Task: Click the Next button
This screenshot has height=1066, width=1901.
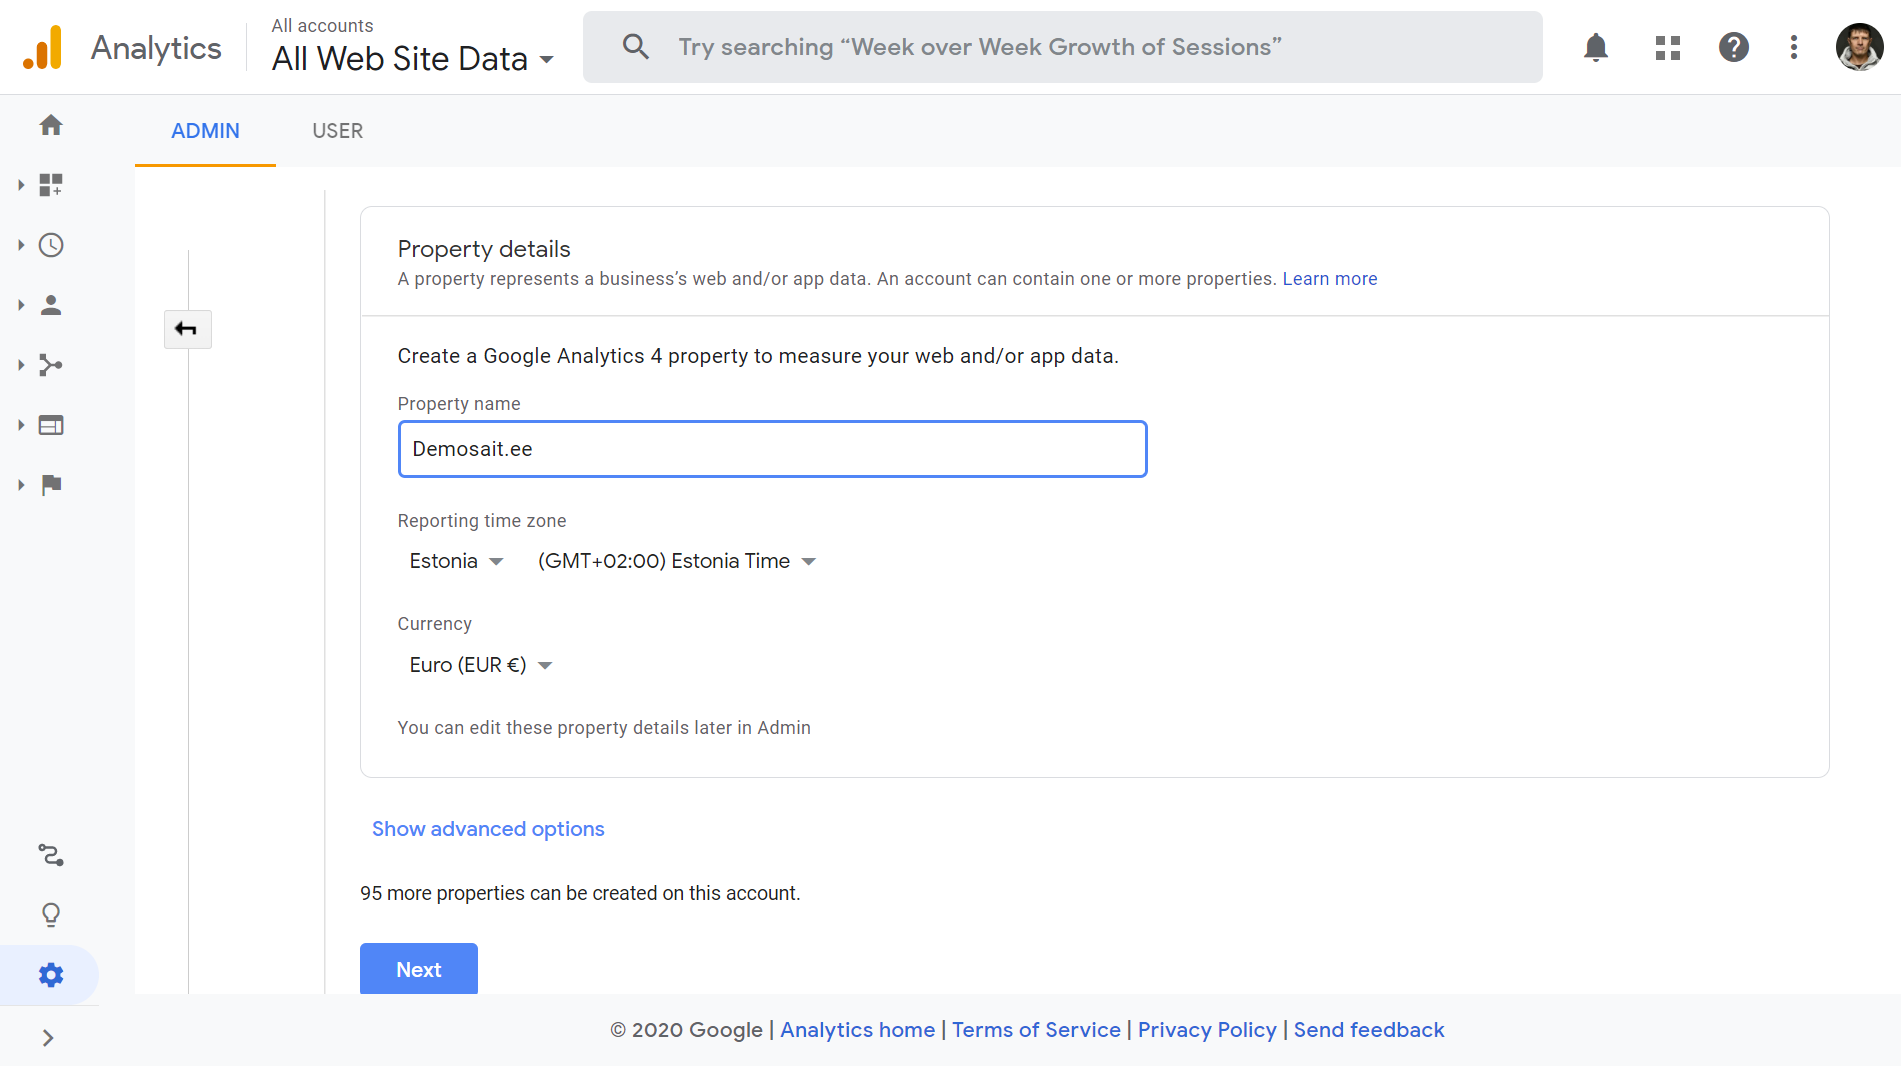Action: click(418, 969)
